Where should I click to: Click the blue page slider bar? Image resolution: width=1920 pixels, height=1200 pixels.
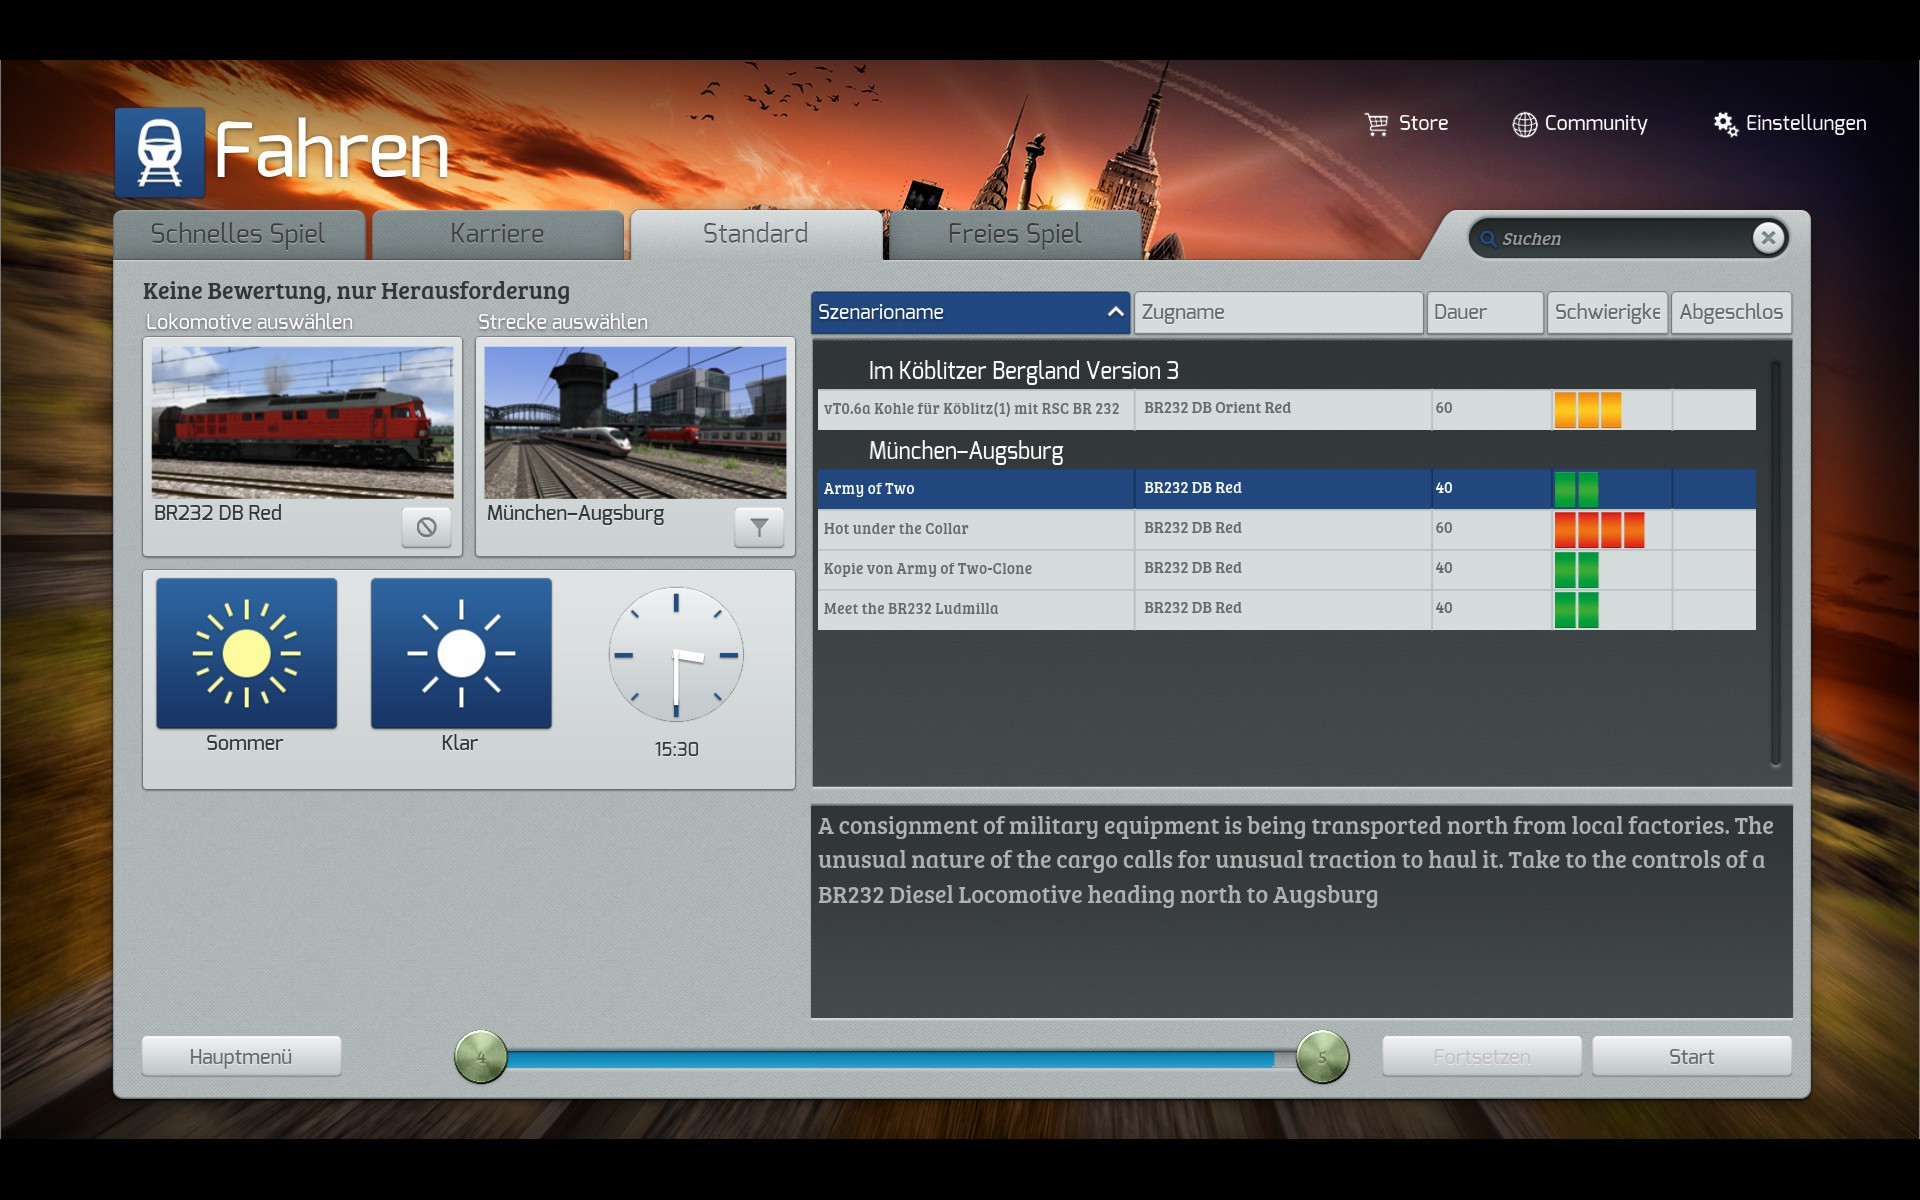(x=890, y=1059)
